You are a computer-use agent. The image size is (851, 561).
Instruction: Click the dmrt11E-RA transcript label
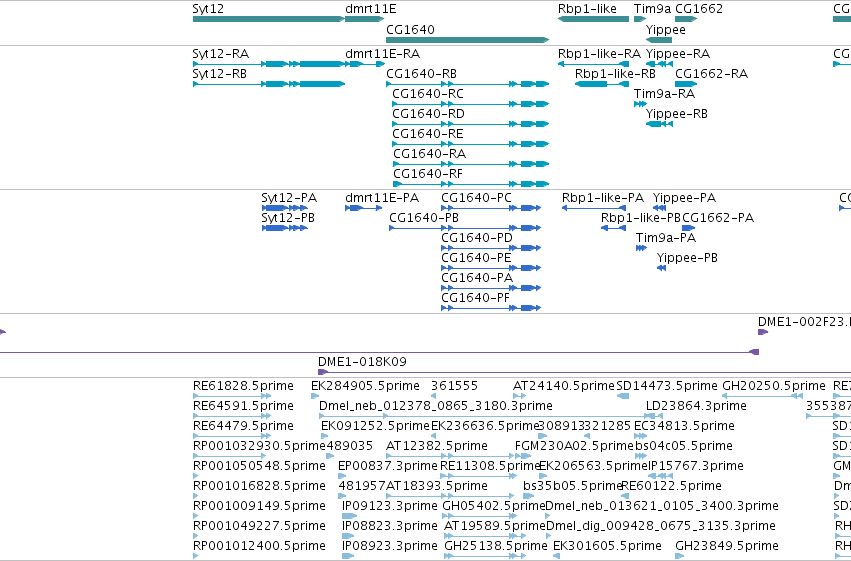[x=383, y=54]
